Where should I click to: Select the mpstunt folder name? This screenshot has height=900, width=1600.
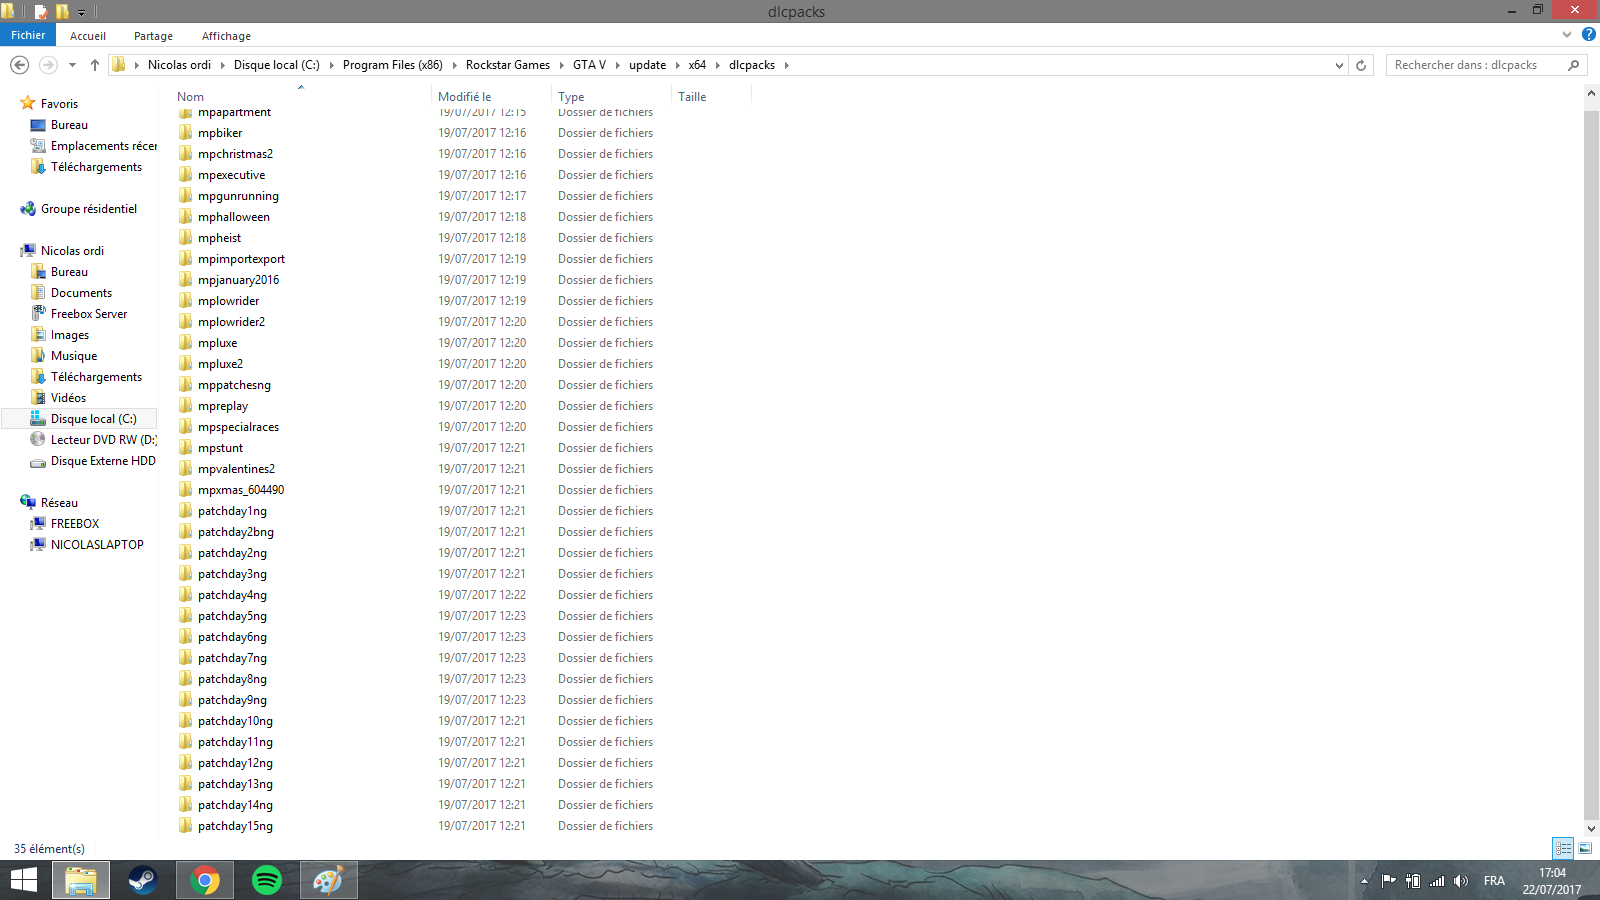220,448
